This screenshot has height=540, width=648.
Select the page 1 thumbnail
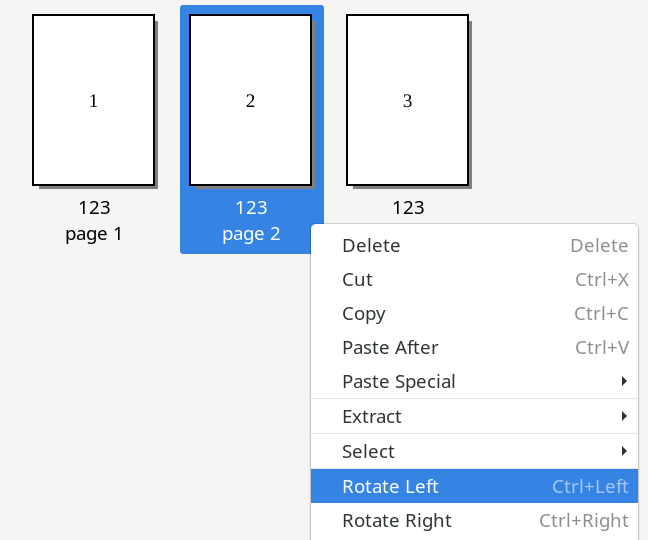pos(94,100)
